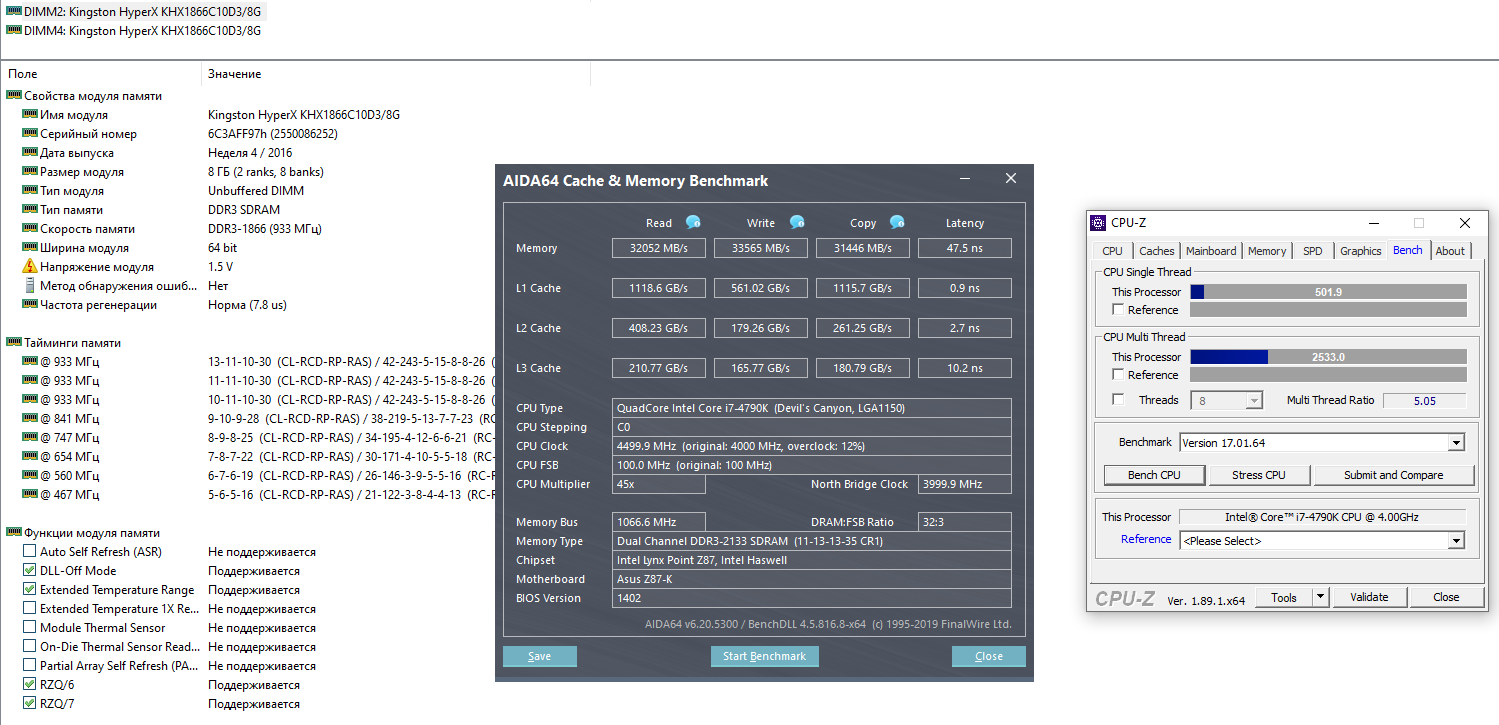Click the icon next to Метод обнаружения ошибок
This screenshot has width=1499, height=725.
pos(30,286)
